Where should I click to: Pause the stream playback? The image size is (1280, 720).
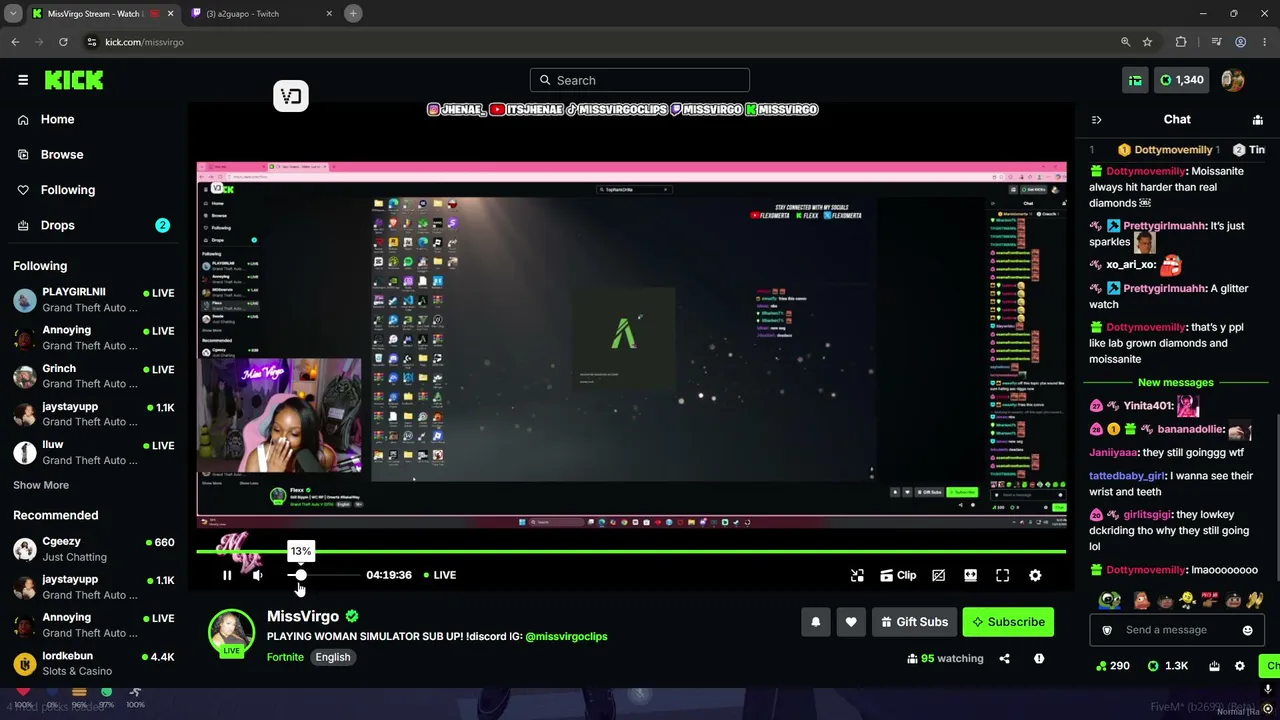click(x=227, y=575)
